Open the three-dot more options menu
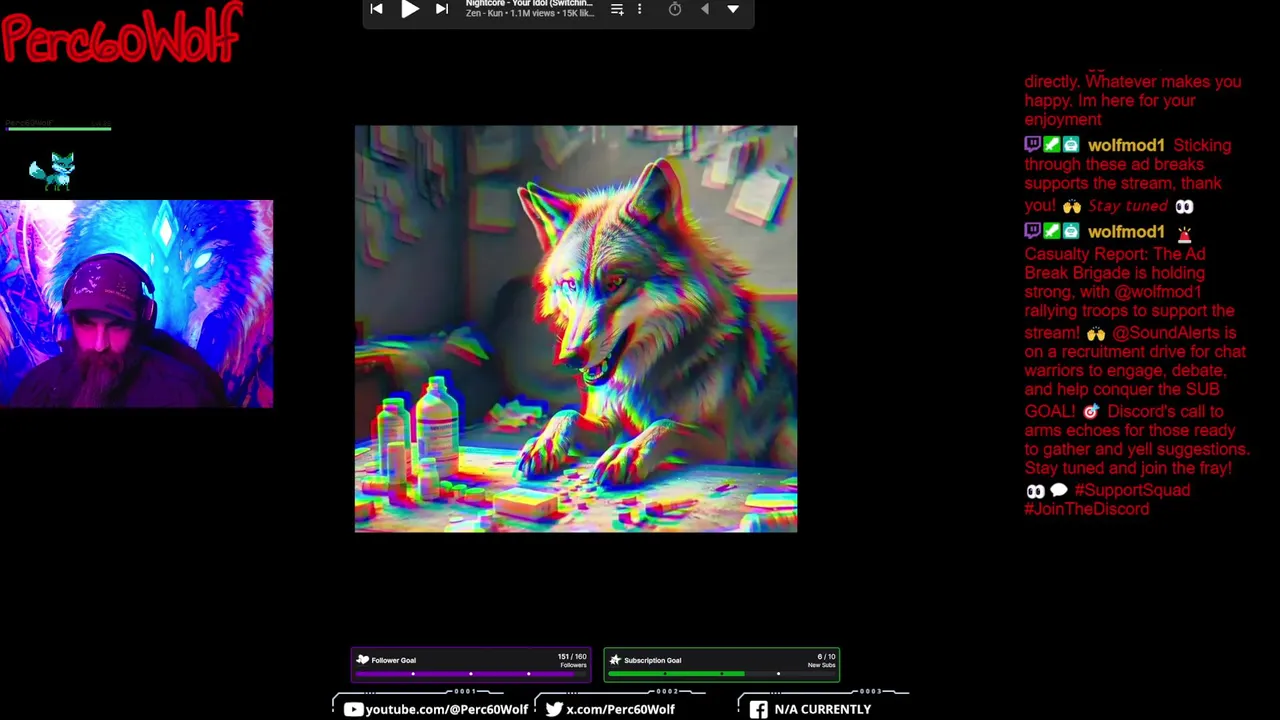 coord(639,9)
